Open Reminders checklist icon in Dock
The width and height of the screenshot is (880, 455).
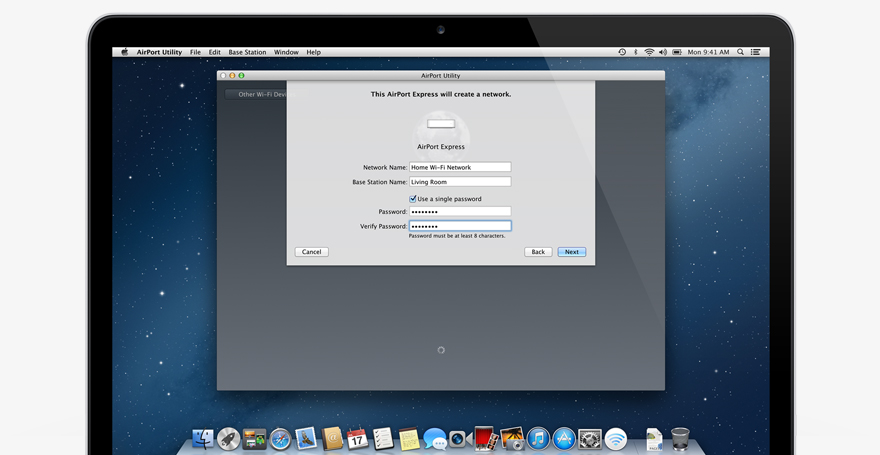[383, 439]
